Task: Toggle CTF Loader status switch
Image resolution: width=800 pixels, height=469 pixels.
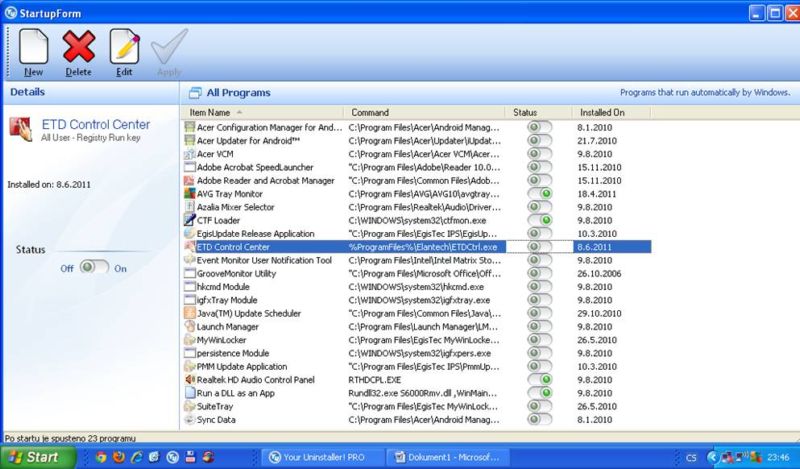Action: [x=540, y=220]
